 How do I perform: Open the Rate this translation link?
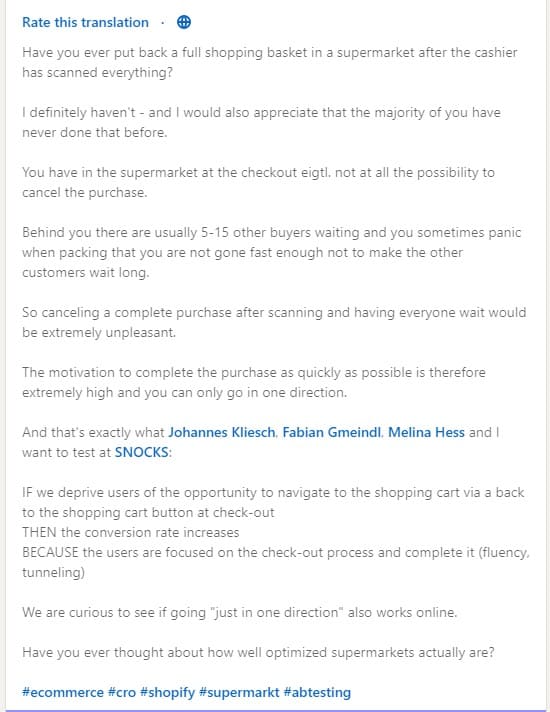tap(85, 22)
